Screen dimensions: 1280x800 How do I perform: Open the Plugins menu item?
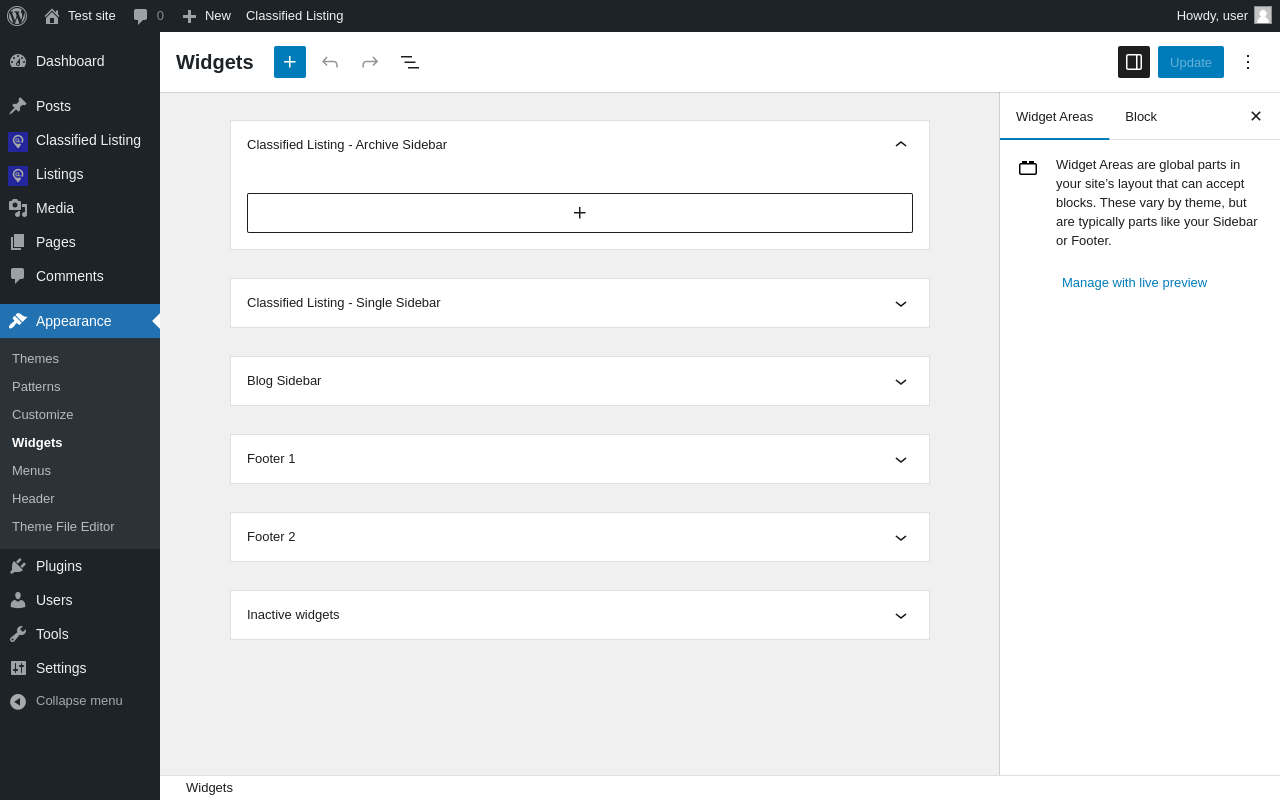click(59, 566)
